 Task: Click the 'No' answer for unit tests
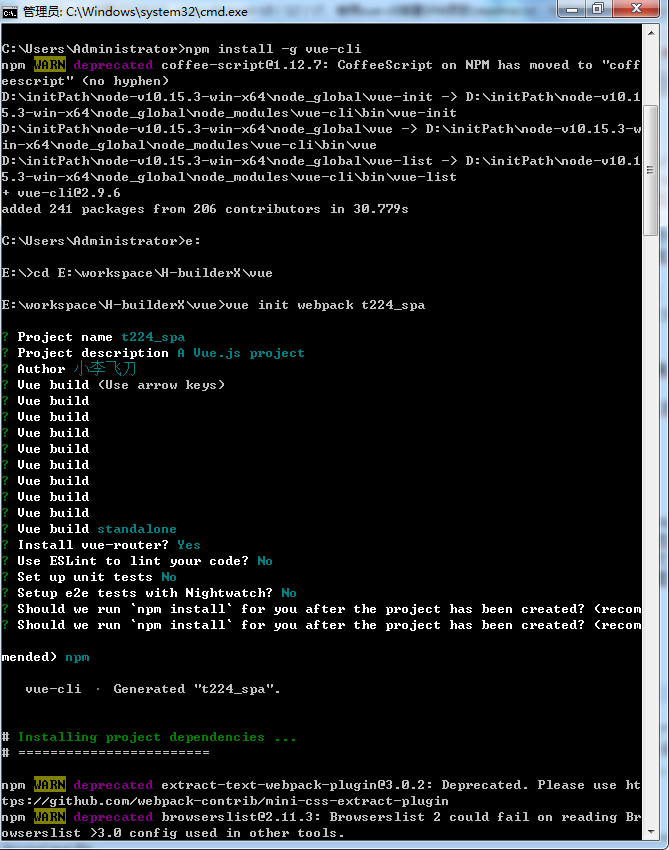click(169, 577)
